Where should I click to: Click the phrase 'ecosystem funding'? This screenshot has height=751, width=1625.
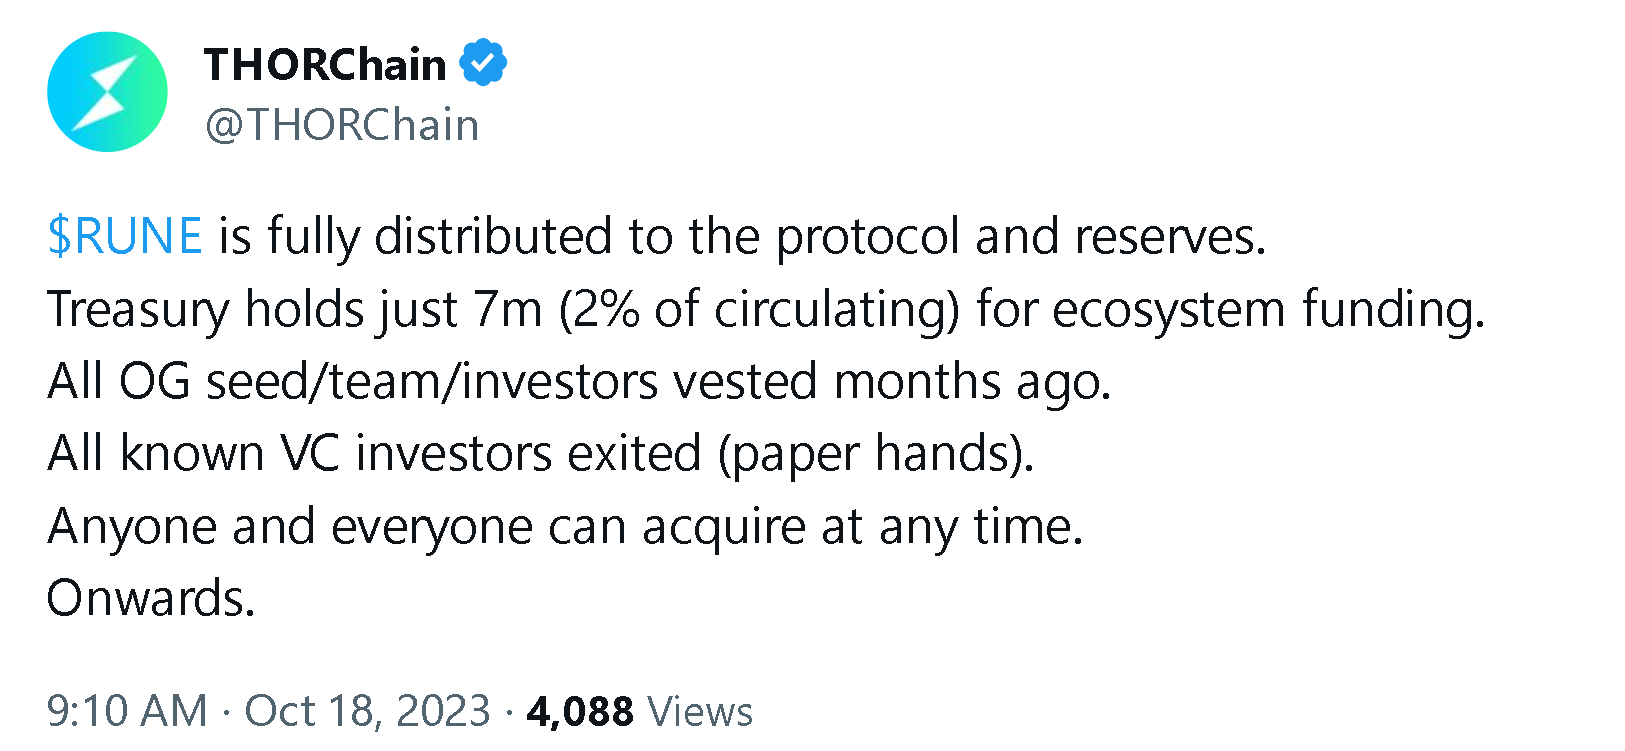(x=1267, y=309)
